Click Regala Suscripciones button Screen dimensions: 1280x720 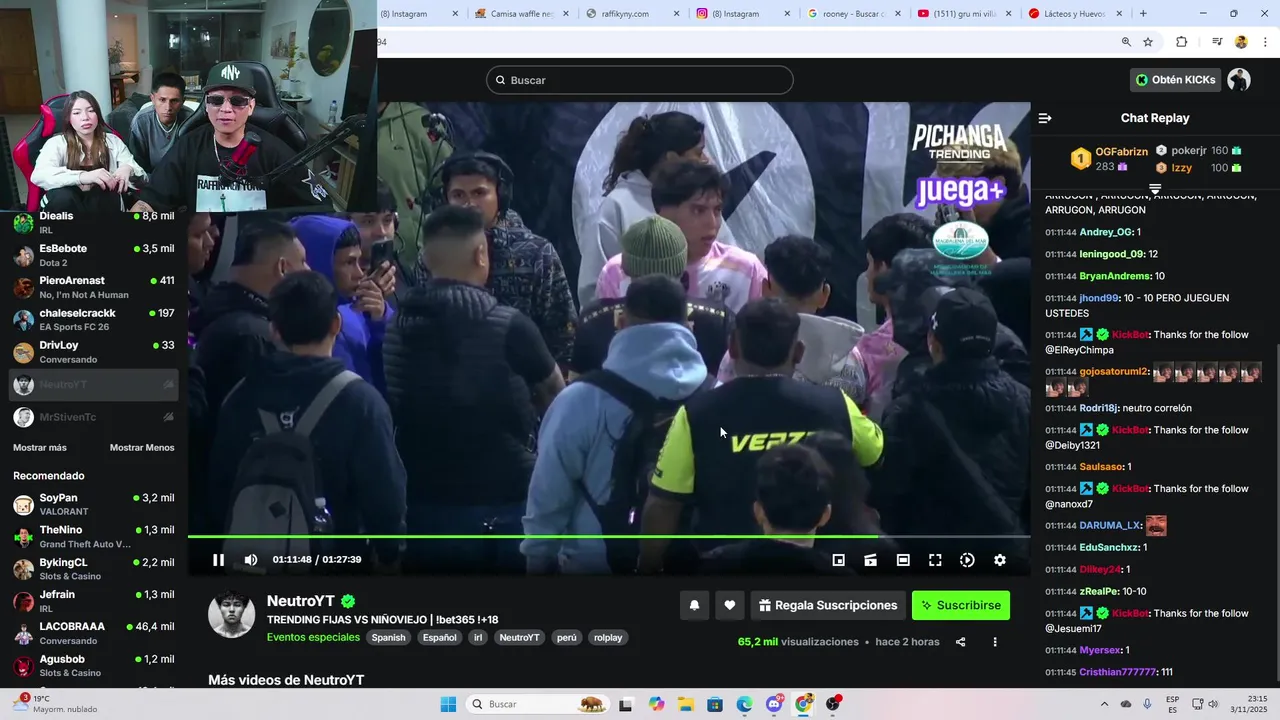pyautogui.click(x=828, y=605)
